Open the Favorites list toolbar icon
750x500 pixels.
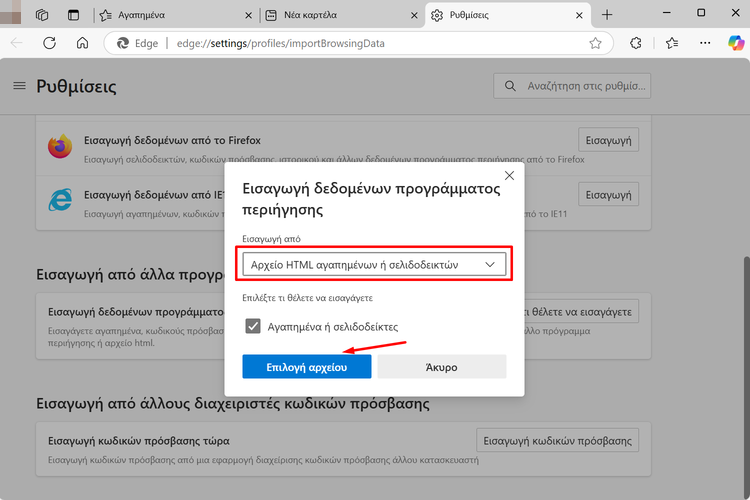pos(672,44)
